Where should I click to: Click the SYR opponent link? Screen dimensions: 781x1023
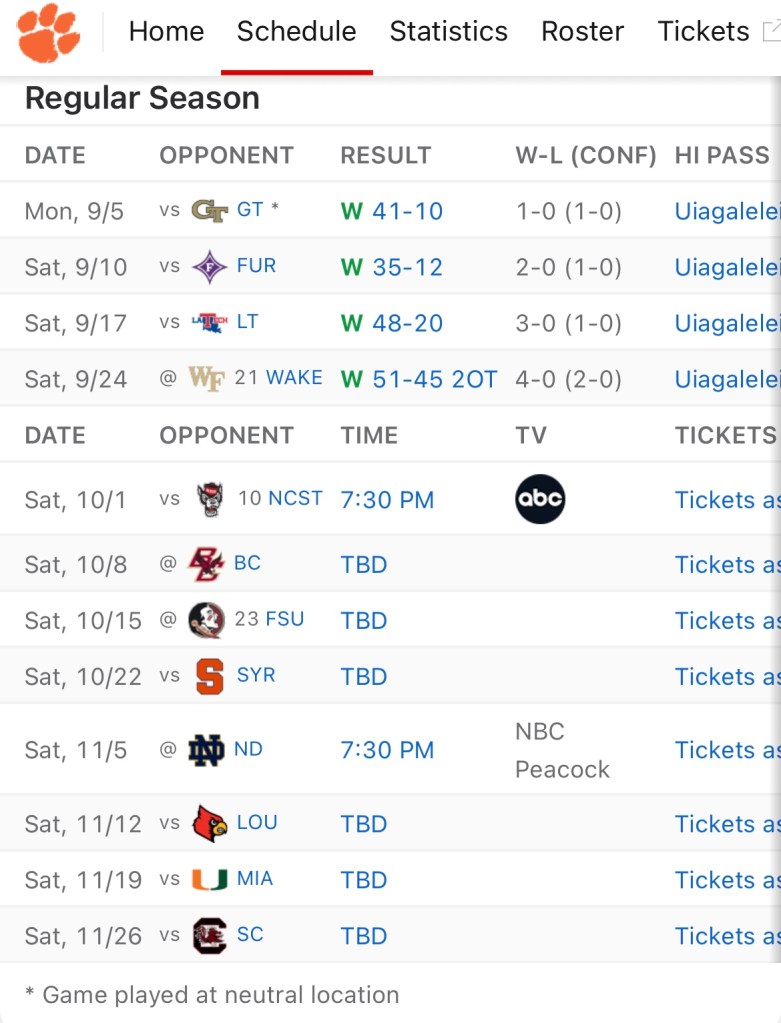[x=255, y=676]
